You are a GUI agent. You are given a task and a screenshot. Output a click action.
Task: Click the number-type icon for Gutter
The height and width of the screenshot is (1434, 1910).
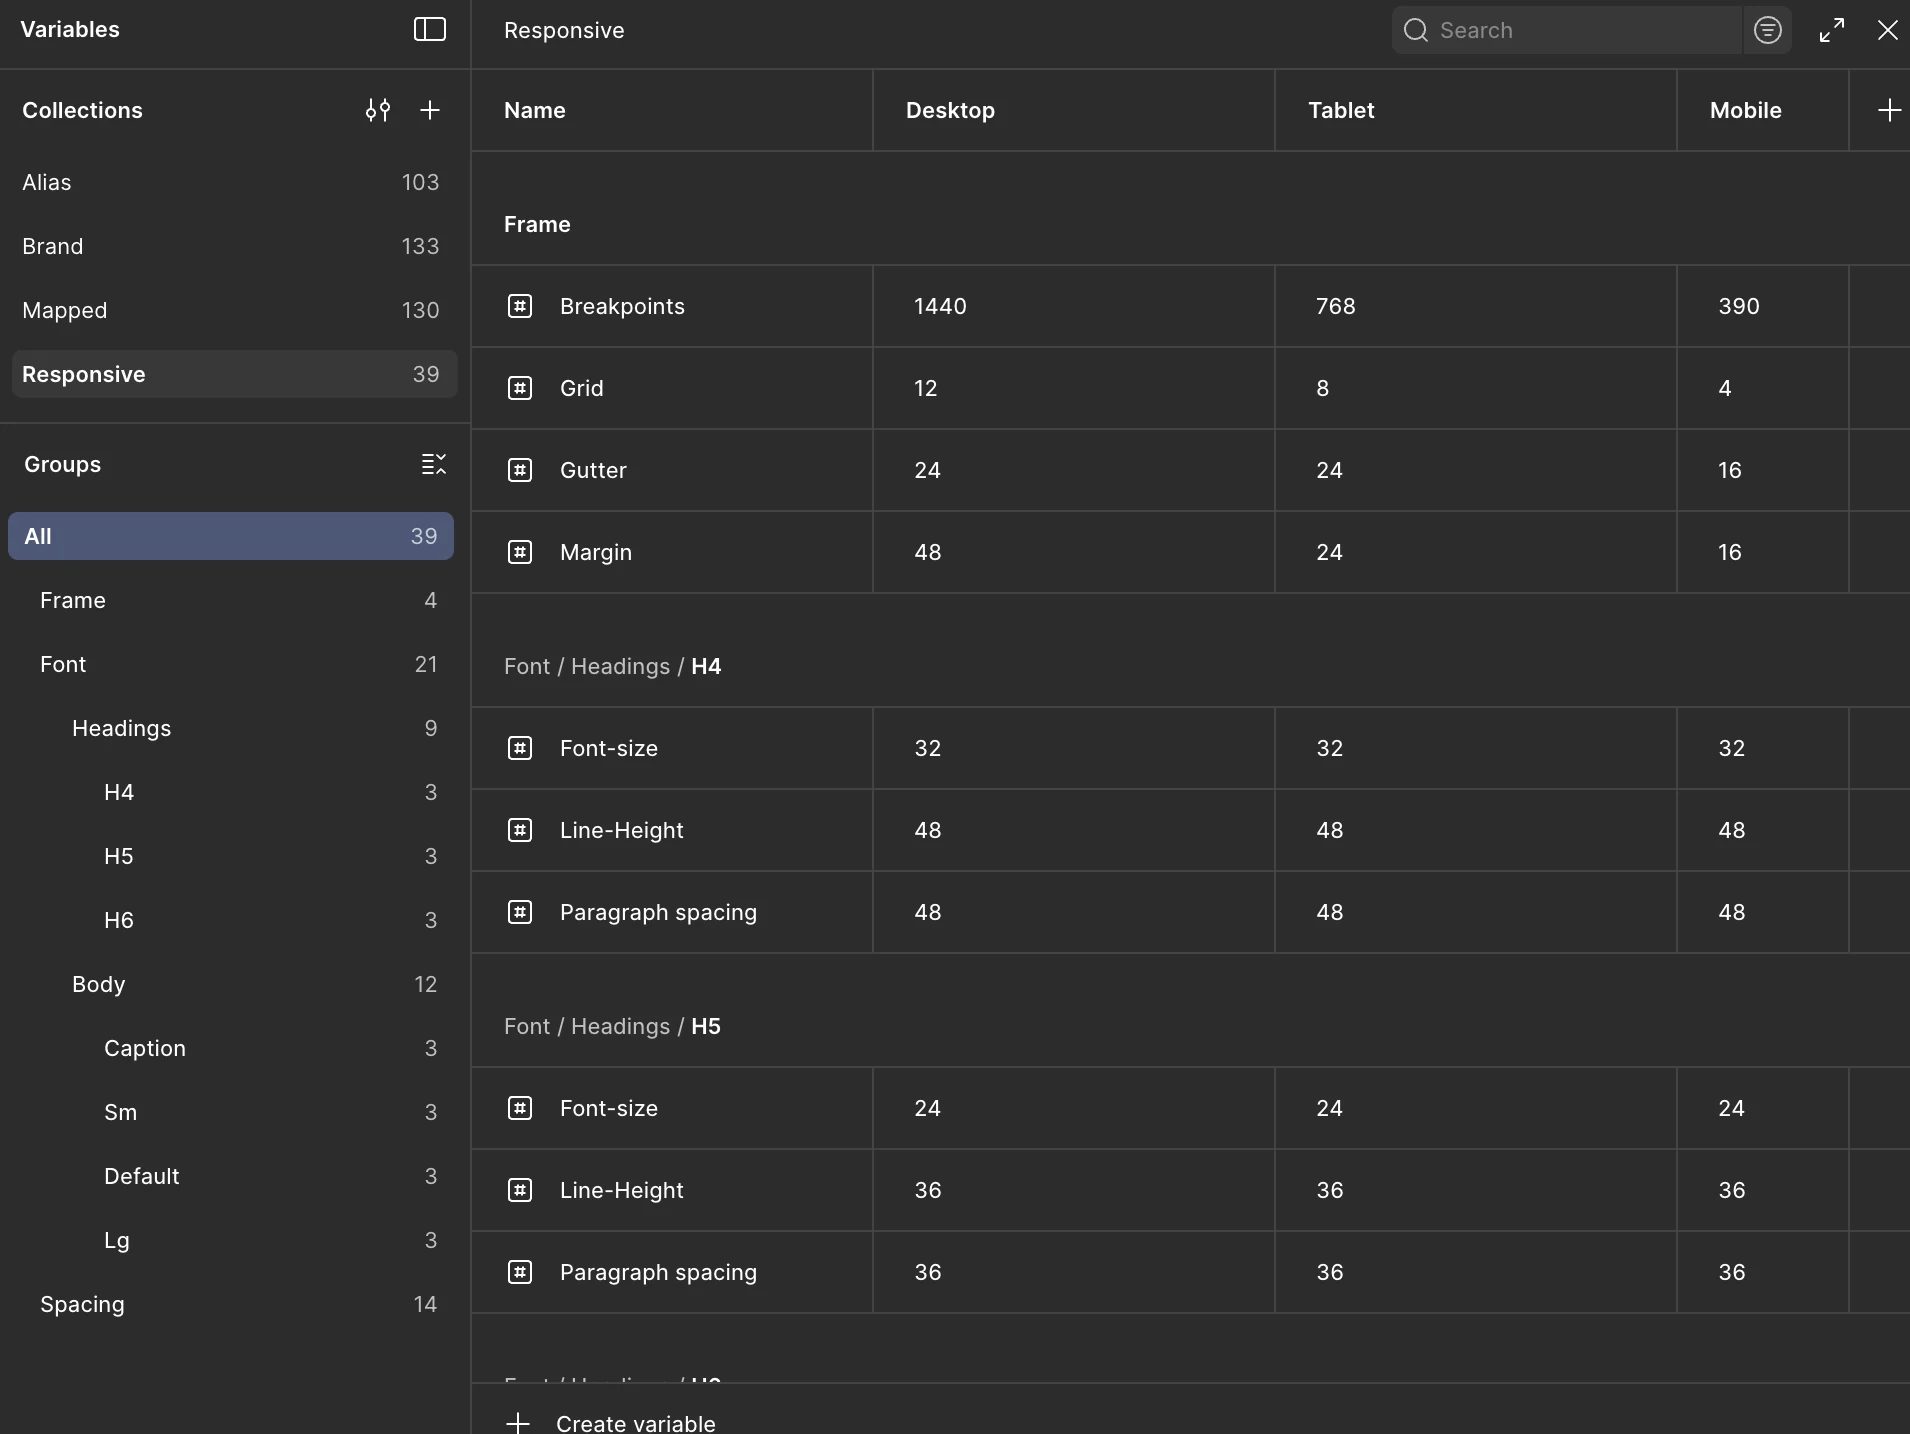tap(520, 470)
